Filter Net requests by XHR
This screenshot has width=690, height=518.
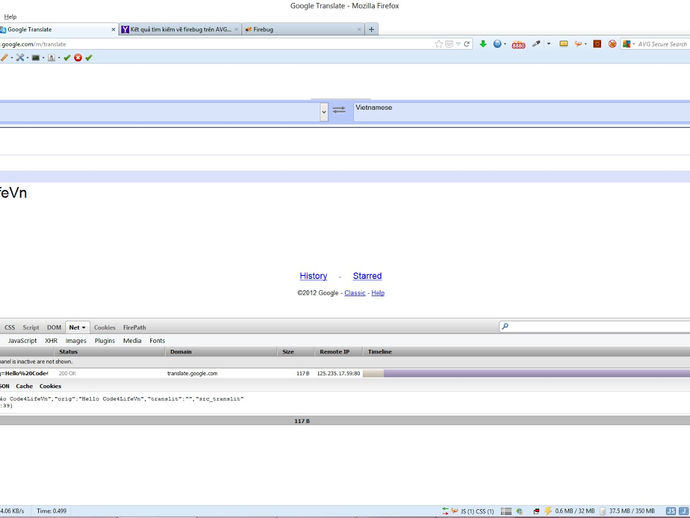tap(51, 341)
